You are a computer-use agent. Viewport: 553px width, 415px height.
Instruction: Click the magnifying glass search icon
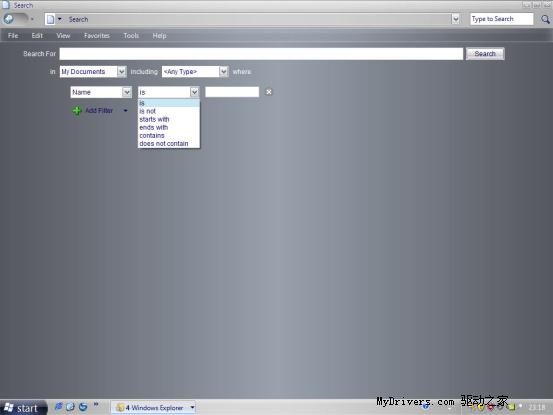coord(545,19)
